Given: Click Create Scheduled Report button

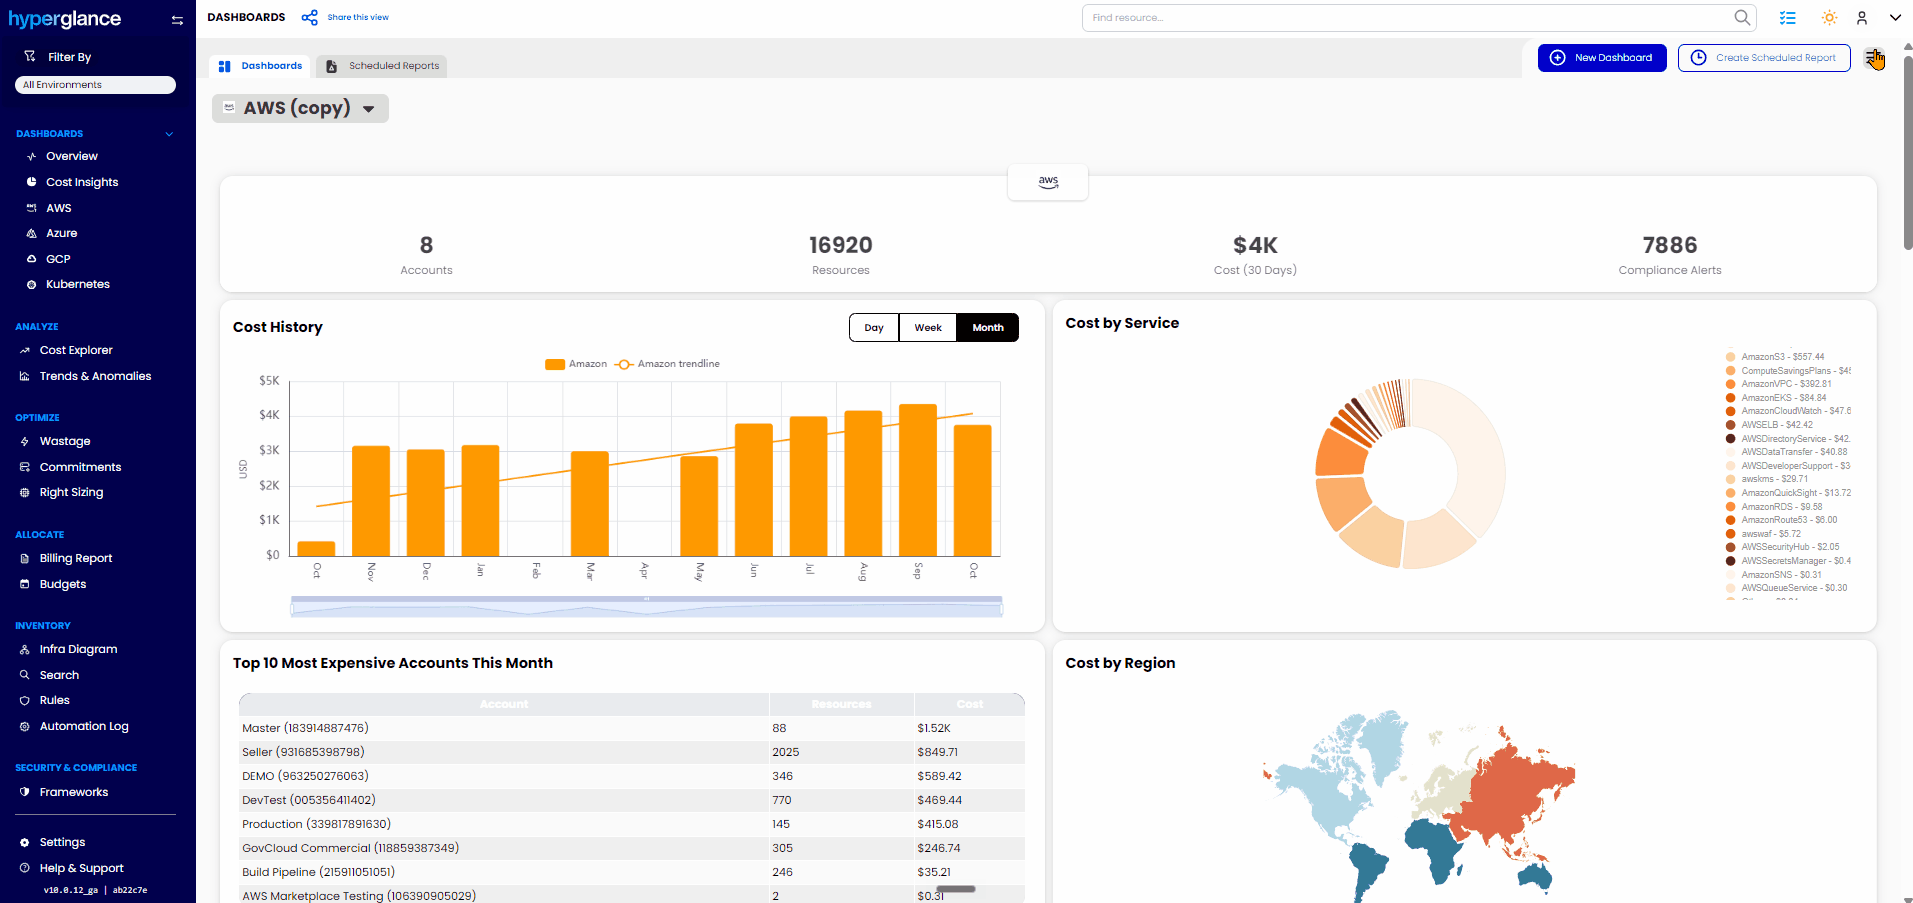Looking at the screenshot, I should [x=1764, y=58].
